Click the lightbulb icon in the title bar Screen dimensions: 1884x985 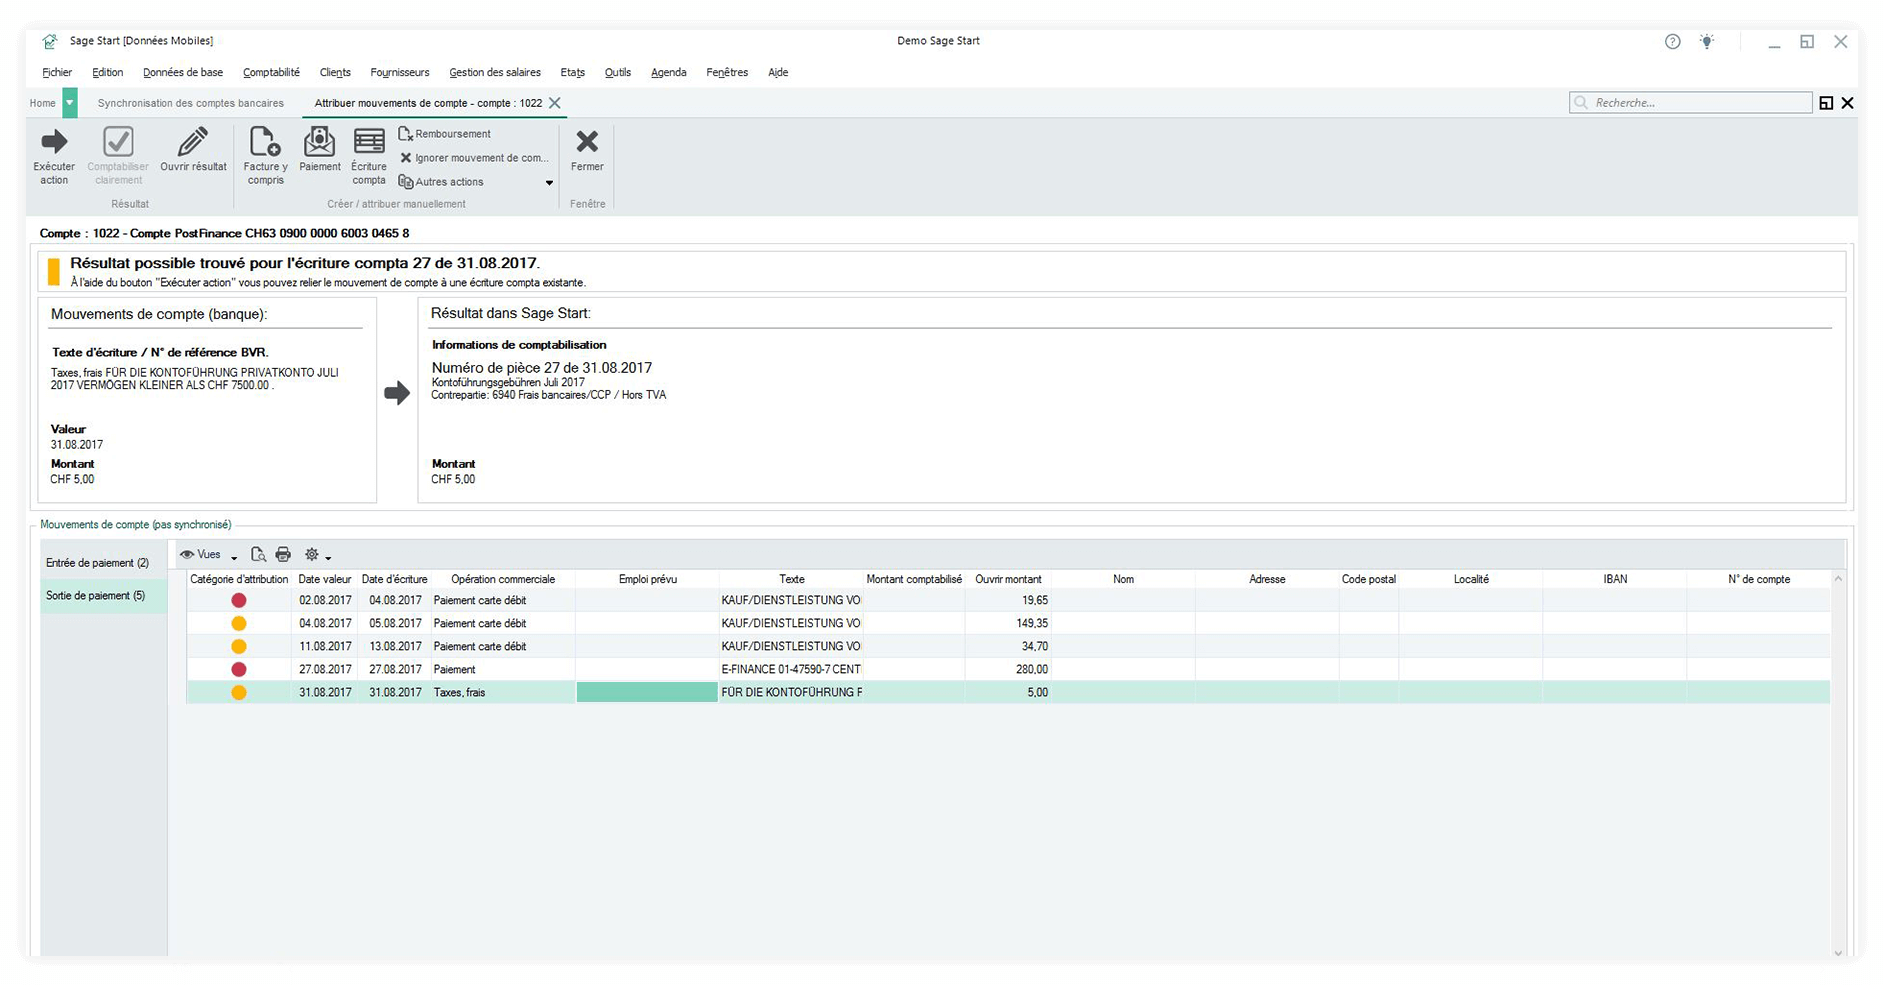click(x=1707, y=42)
